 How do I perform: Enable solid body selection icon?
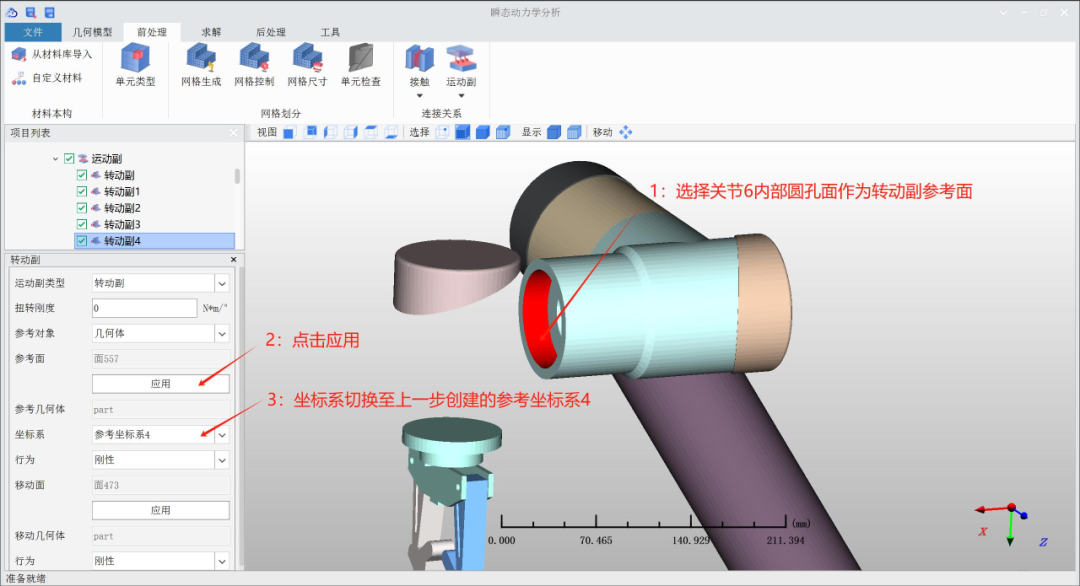(x=483, y=132)
